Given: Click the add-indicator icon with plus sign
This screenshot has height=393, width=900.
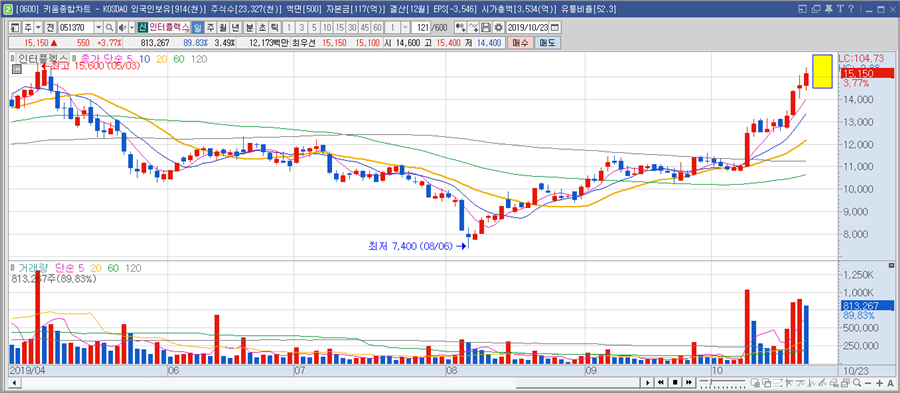Looking at the screenshot, I should click(x=460, y=28).
